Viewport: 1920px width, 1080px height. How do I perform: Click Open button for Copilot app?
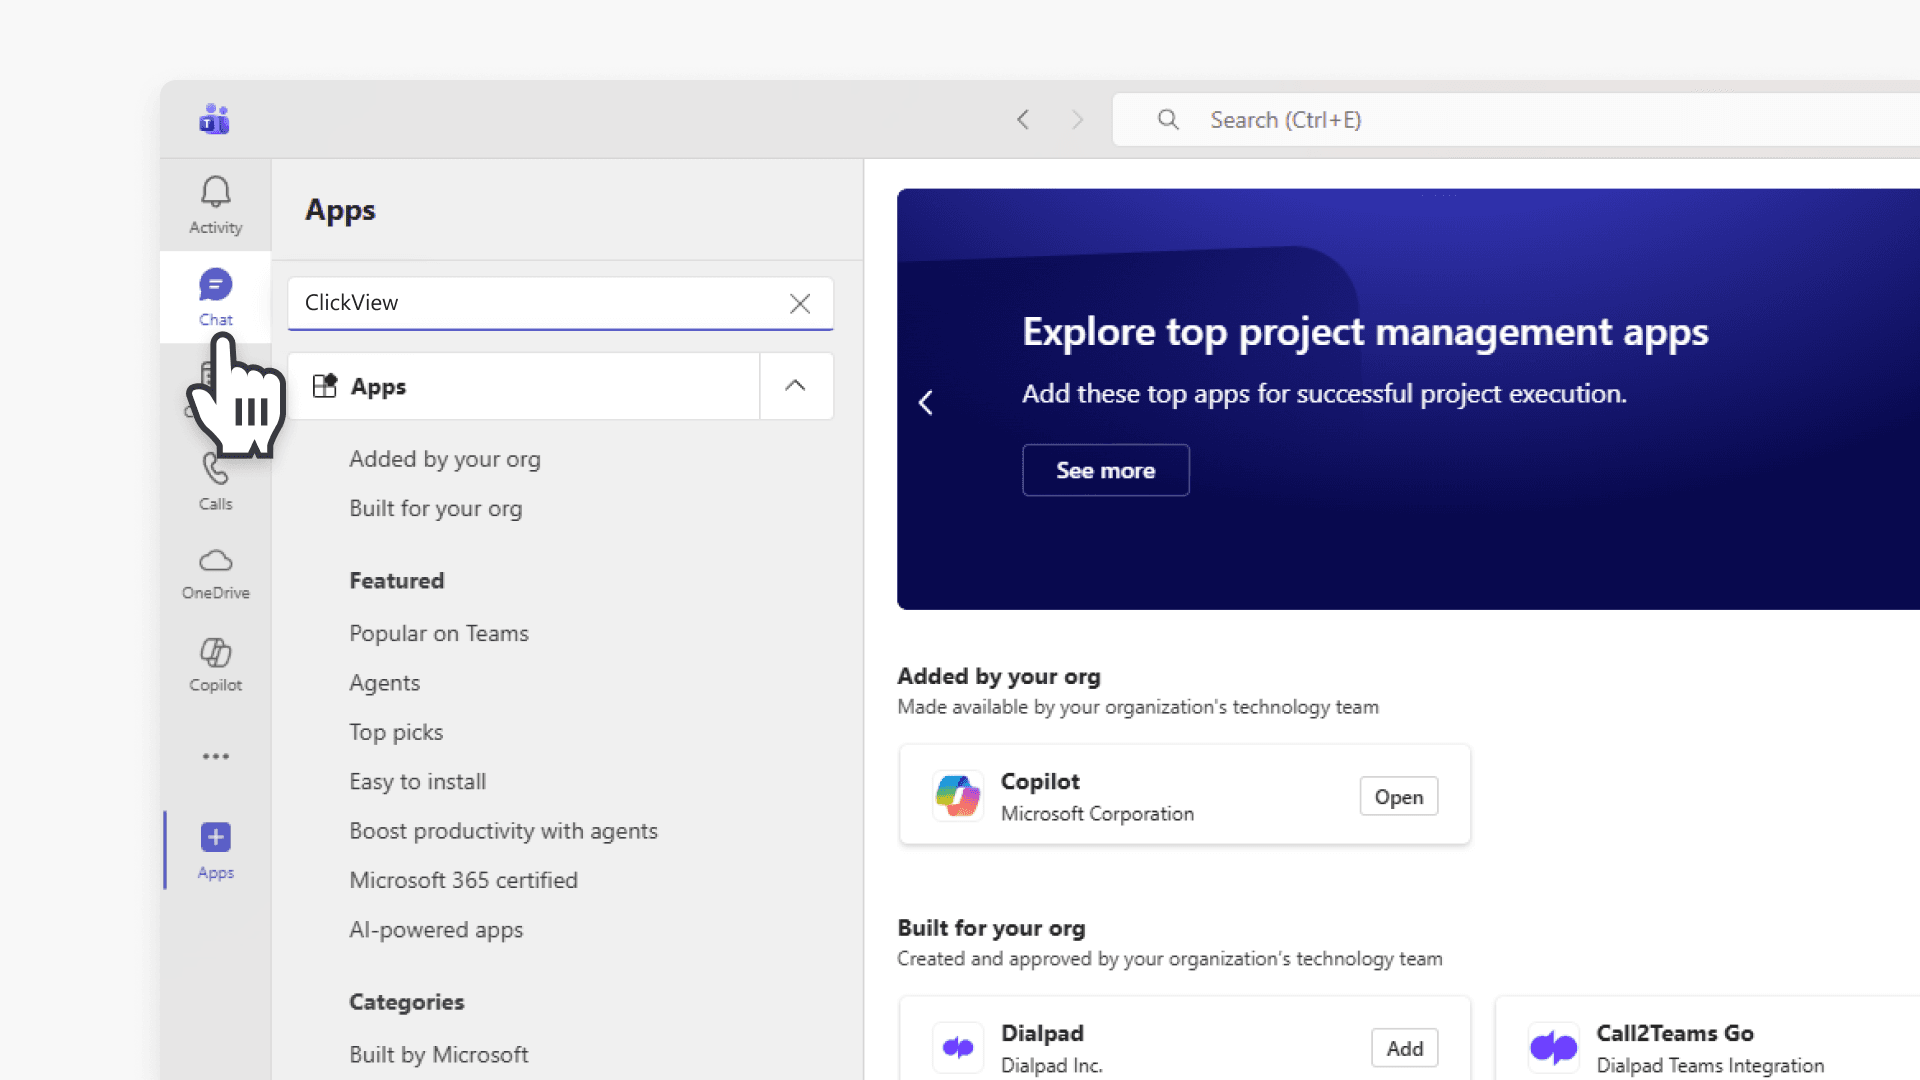coord(1398,797)
